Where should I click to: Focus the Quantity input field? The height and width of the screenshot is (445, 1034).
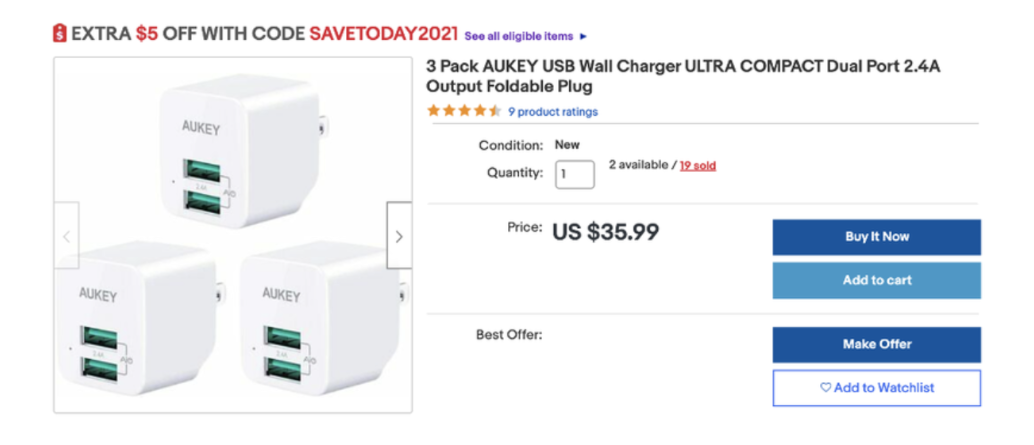574,175
